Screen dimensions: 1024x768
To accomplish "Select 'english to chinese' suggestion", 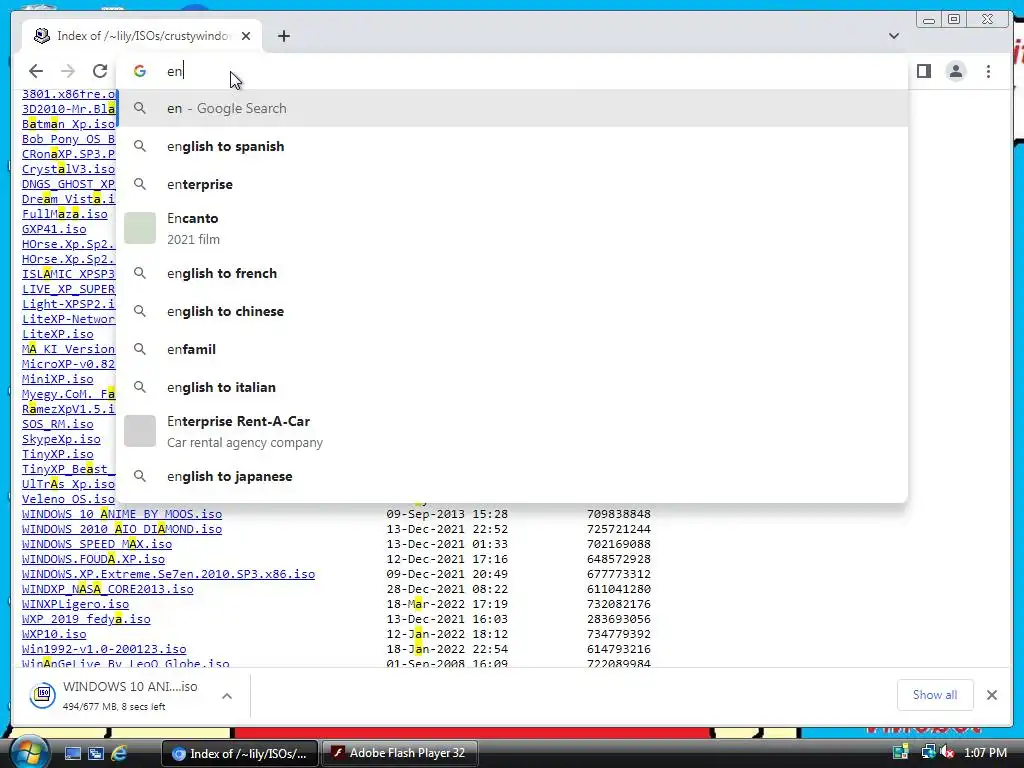I will coord(512,311).
